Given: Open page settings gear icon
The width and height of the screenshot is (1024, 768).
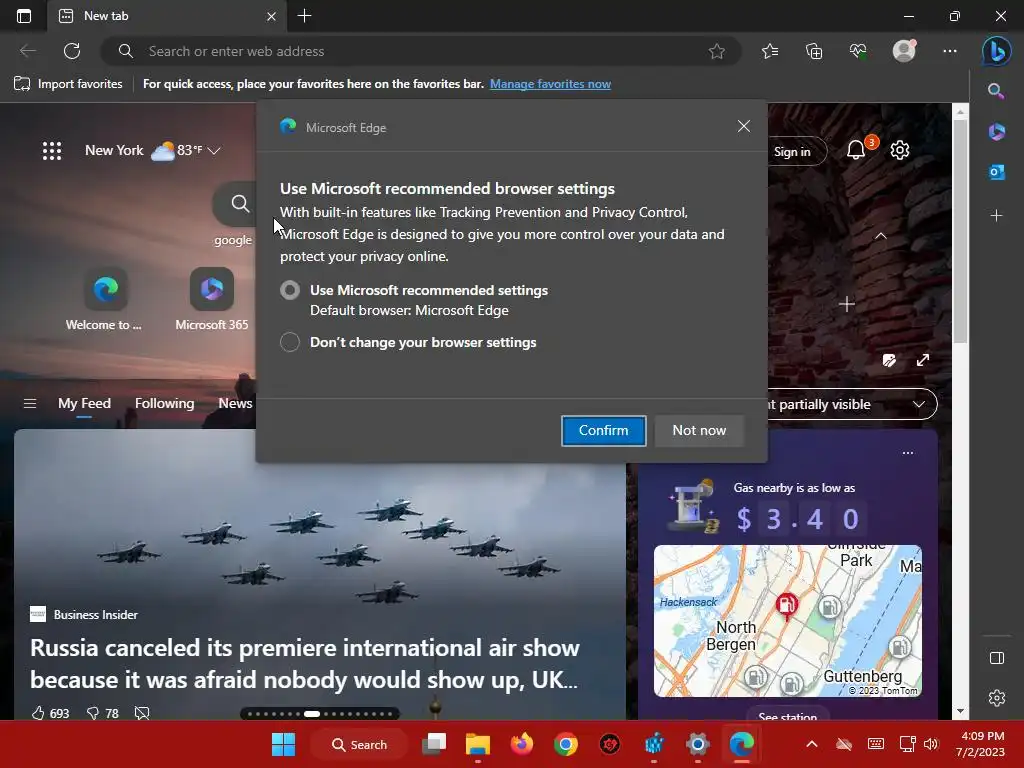Looking at the screenshot, I should [x=900, y=150].
